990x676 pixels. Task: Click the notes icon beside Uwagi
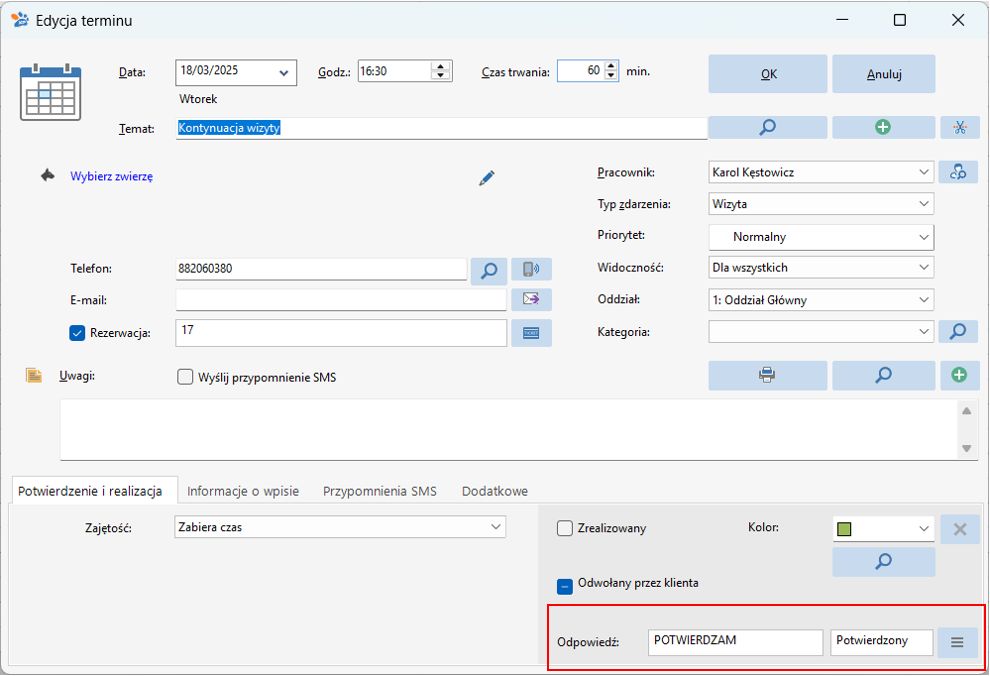(33, 375)
